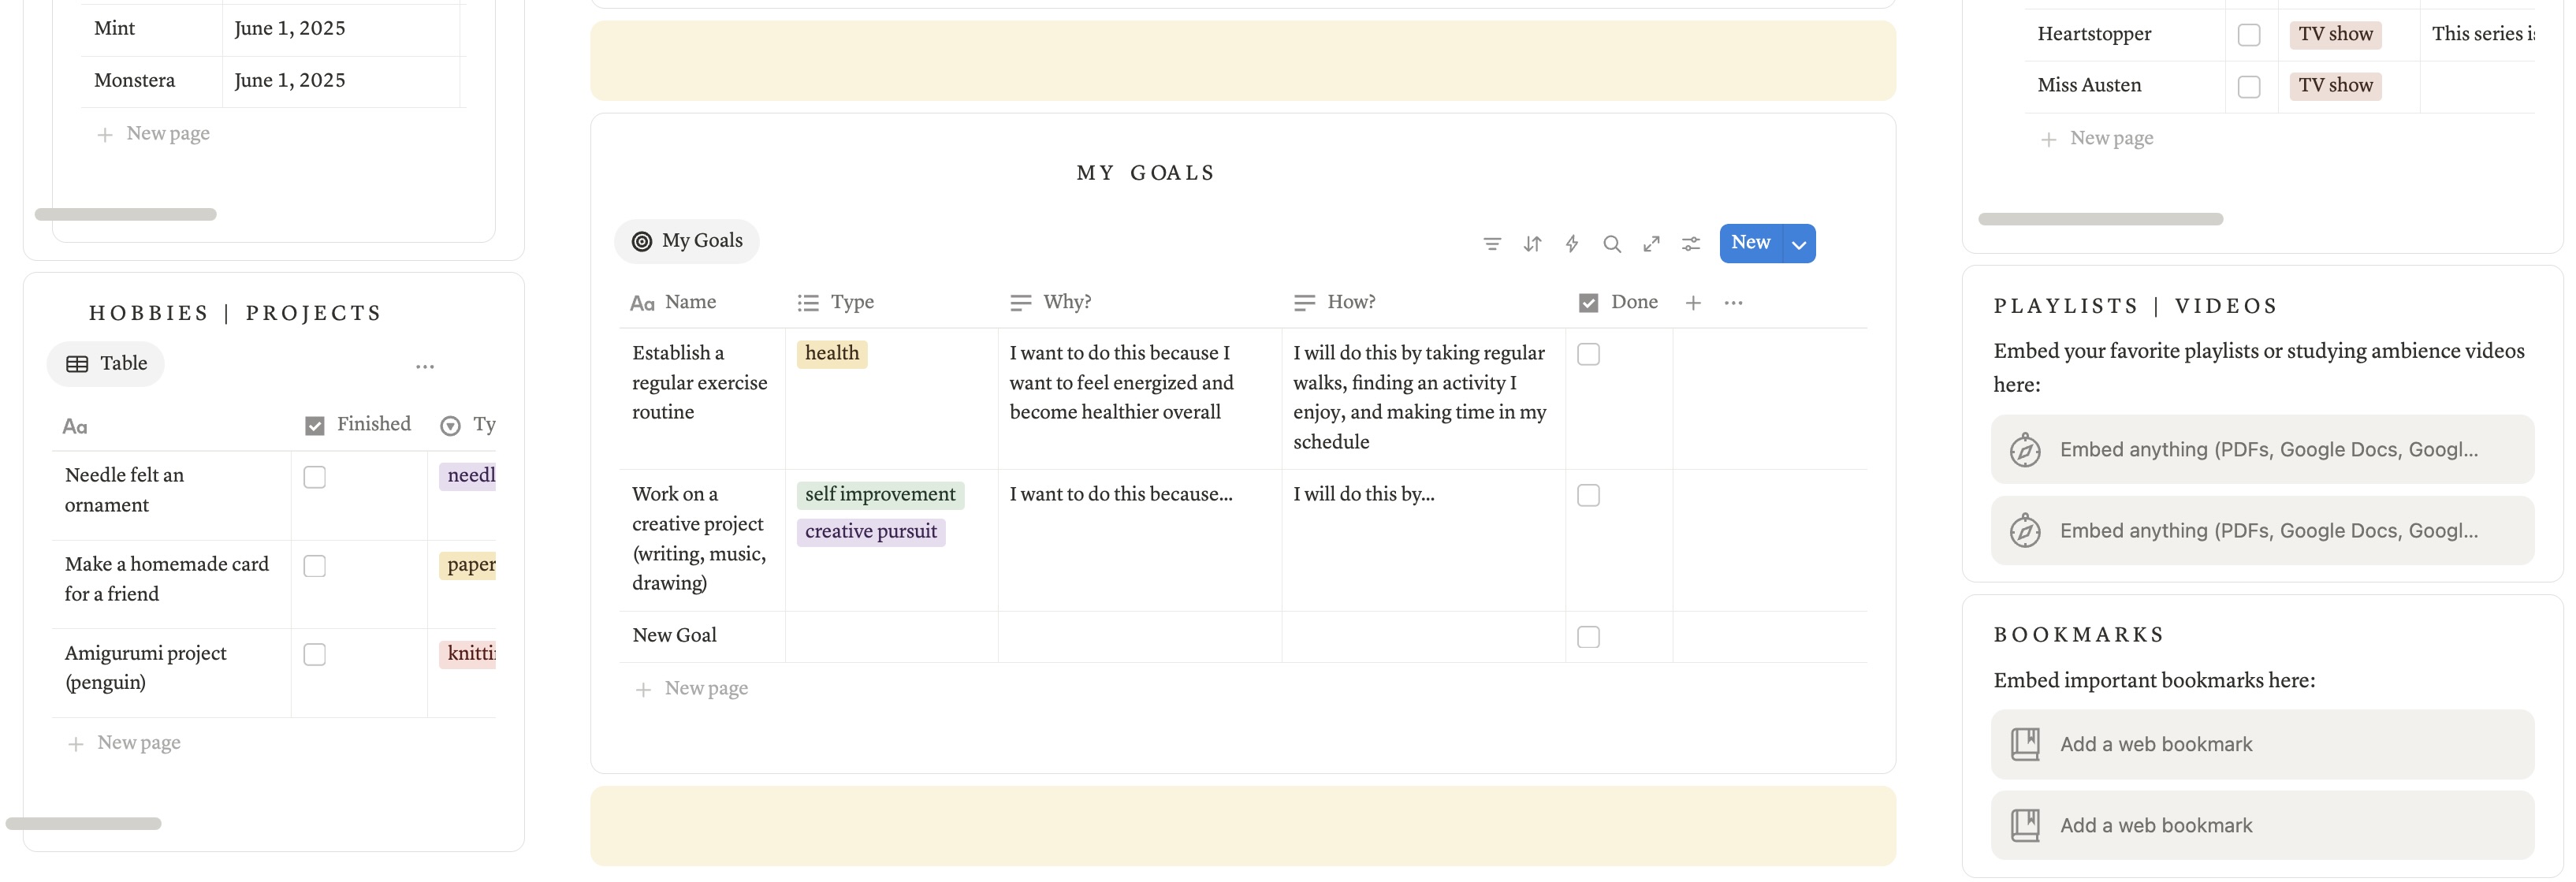The width and height of the screenshot is (2576, 882).
Task: Tick Finished for Needle felt an ornament
Action: (x=315, y=478)
